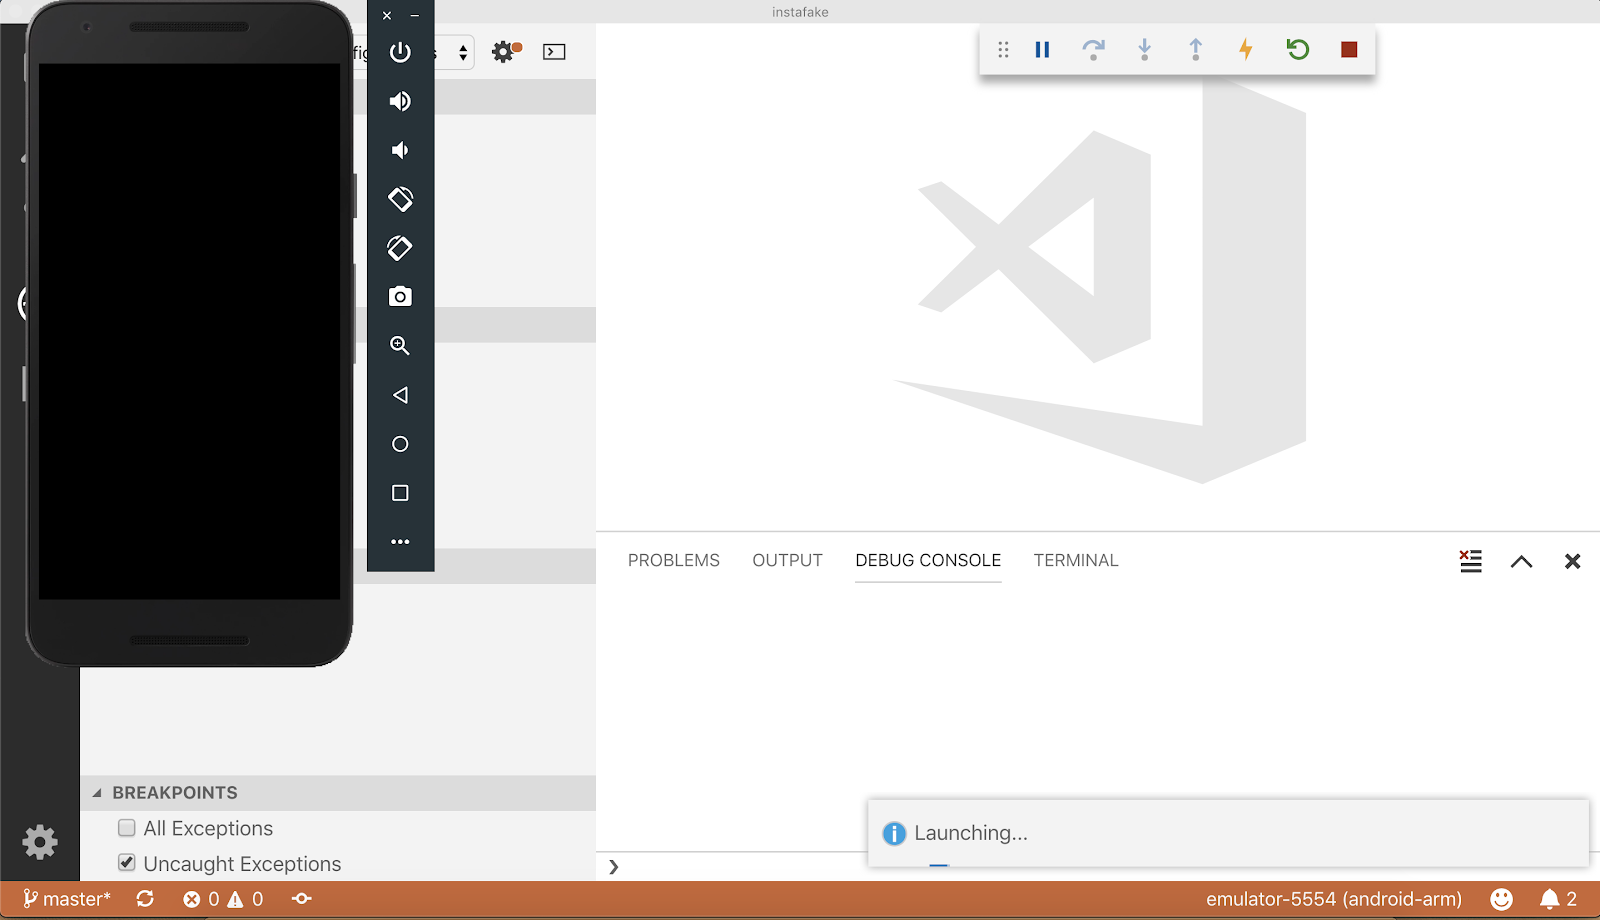Open the TERMINAL tab

pos(1076,560)
